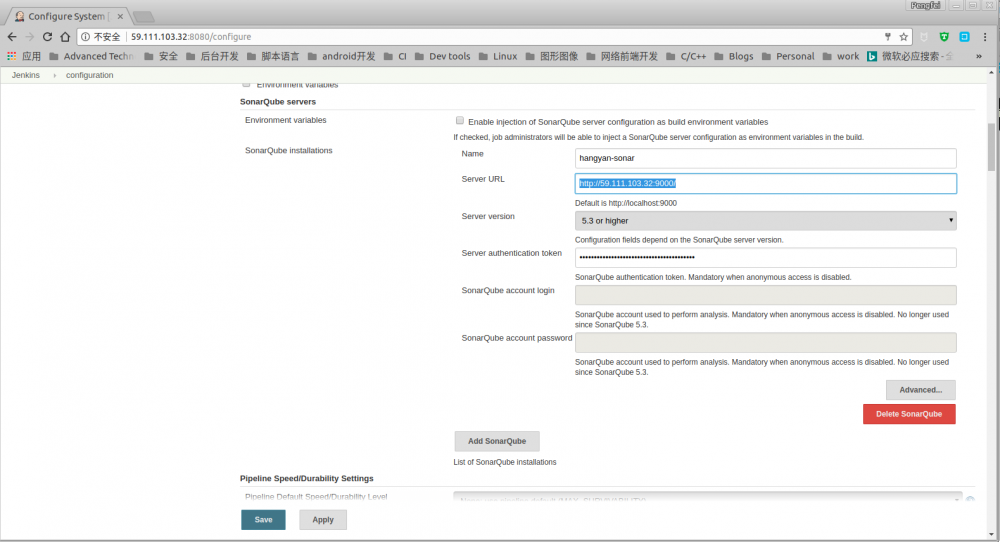Open the Advanced Techn bookmark folder
Screen dimensions: 1000x542
[x=91, y=56]
